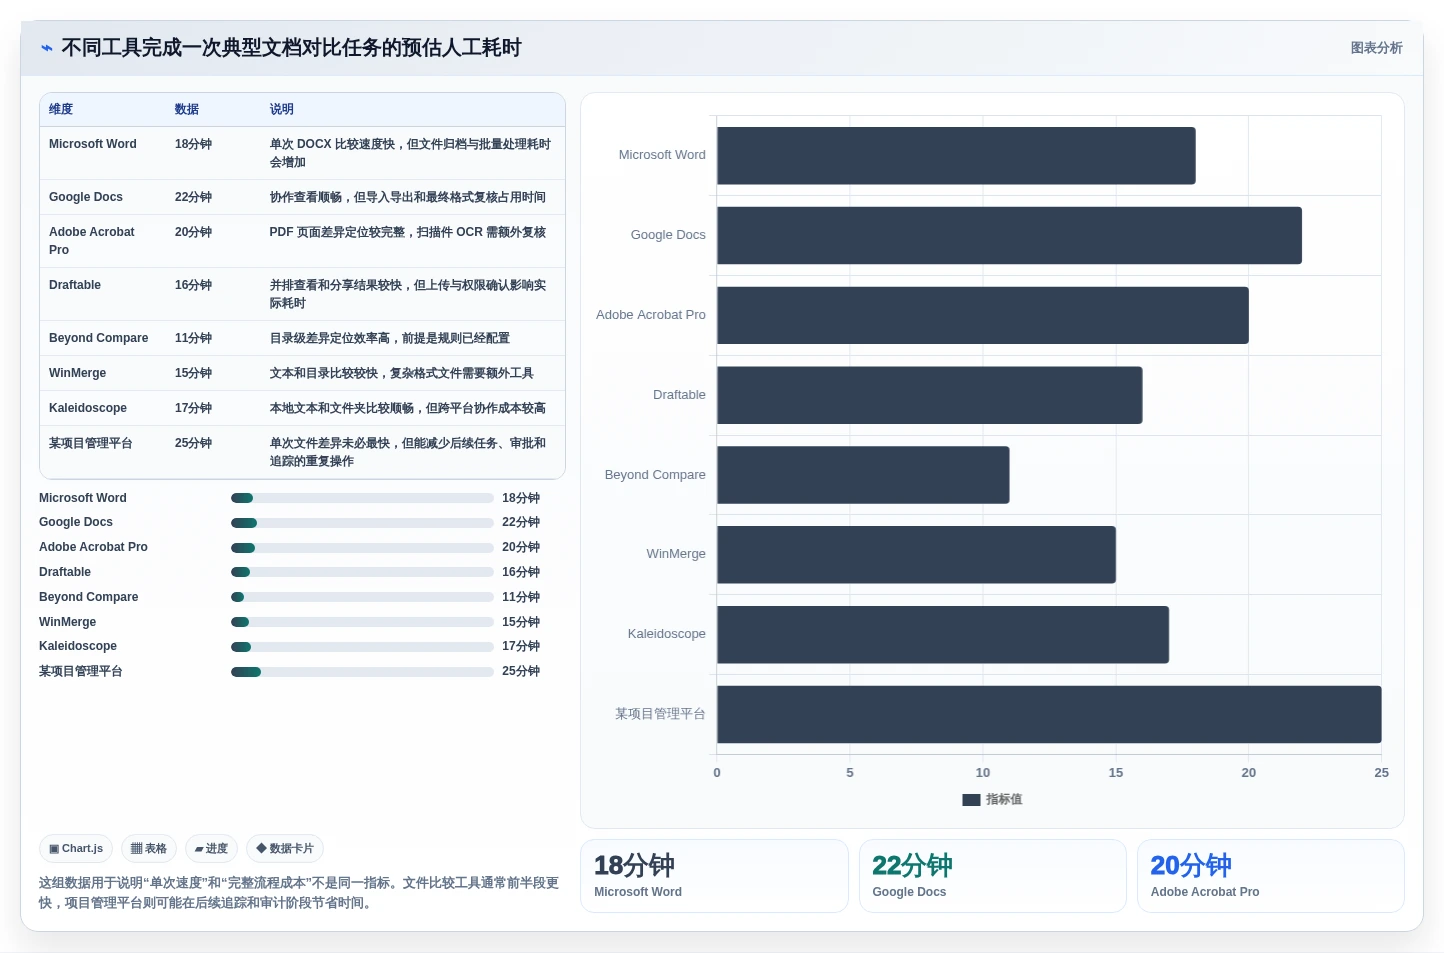Click the Beyond Compare label in progress list

coord(89,597)
